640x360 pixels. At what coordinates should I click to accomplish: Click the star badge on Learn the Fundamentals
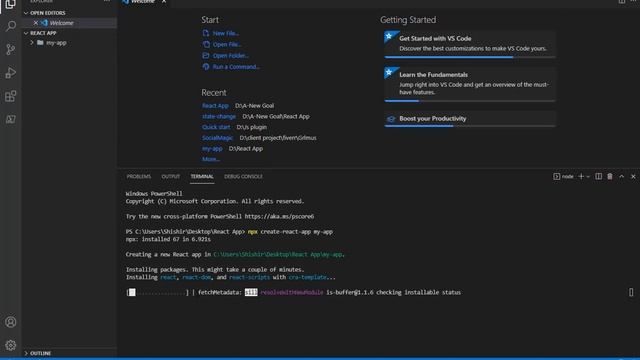click(x=389, y=72)
